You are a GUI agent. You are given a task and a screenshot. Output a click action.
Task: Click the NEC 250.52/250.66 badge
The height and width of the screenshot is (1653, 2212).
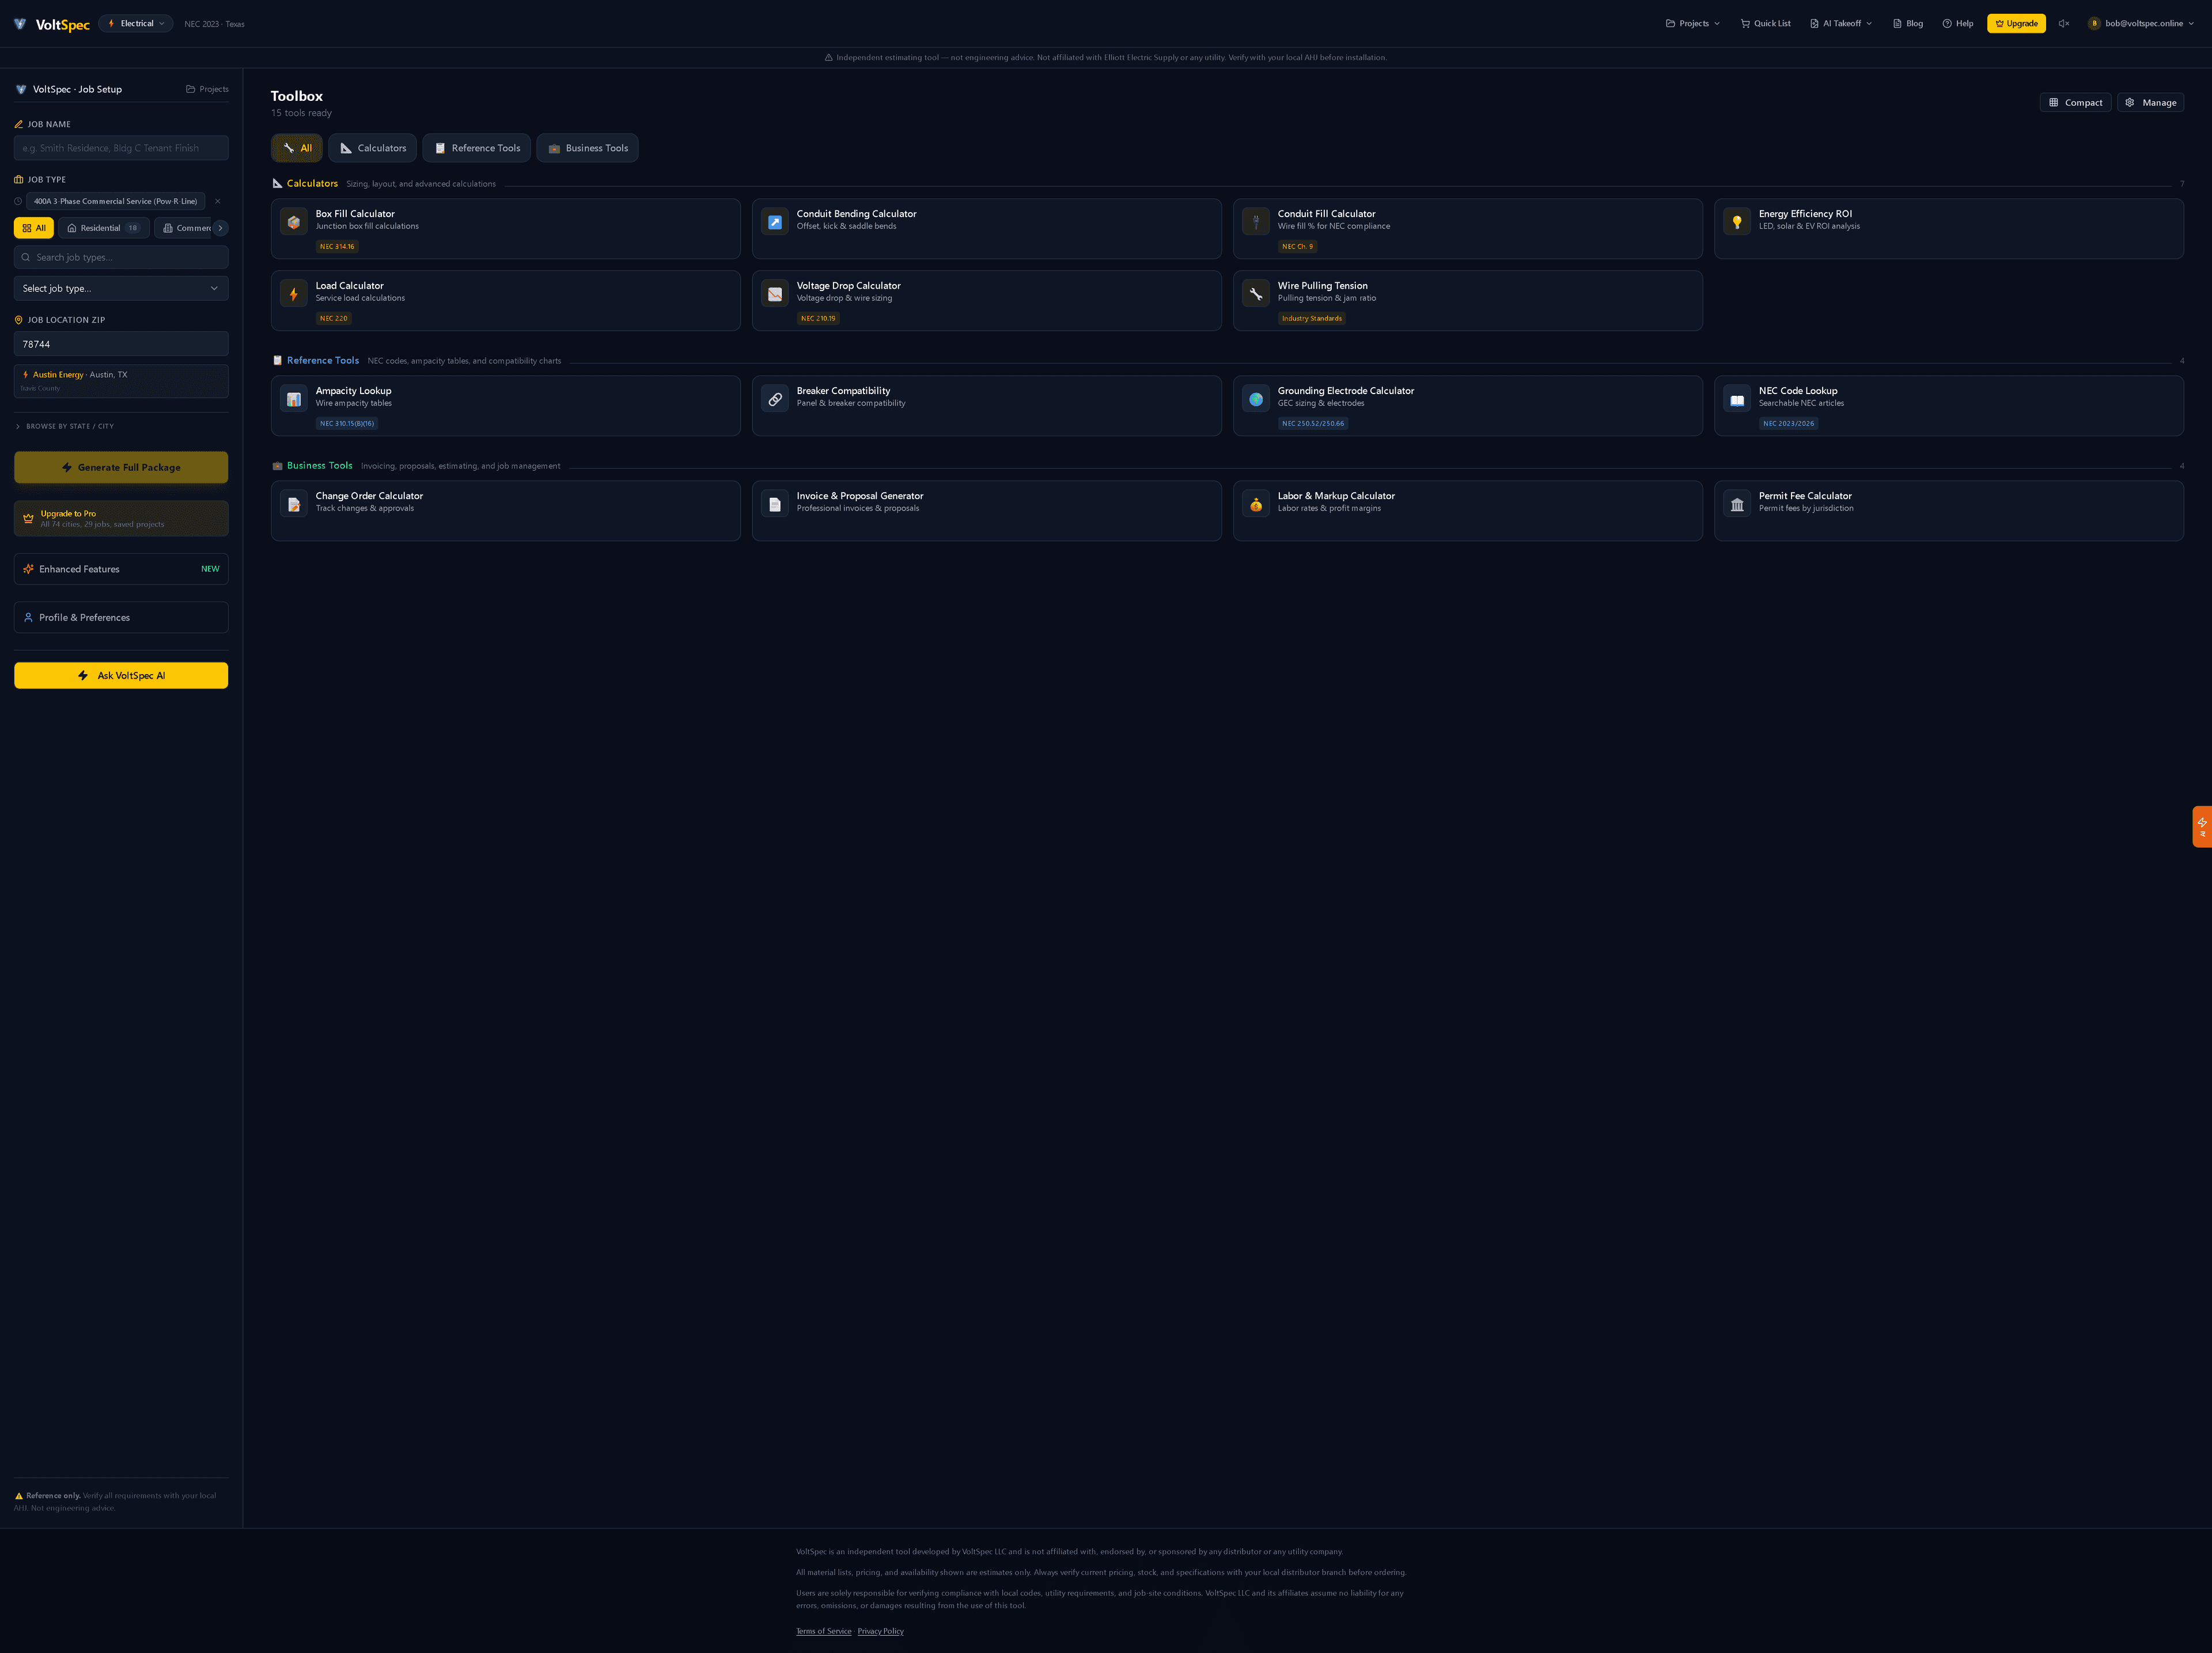click(x=1313, y=424)
